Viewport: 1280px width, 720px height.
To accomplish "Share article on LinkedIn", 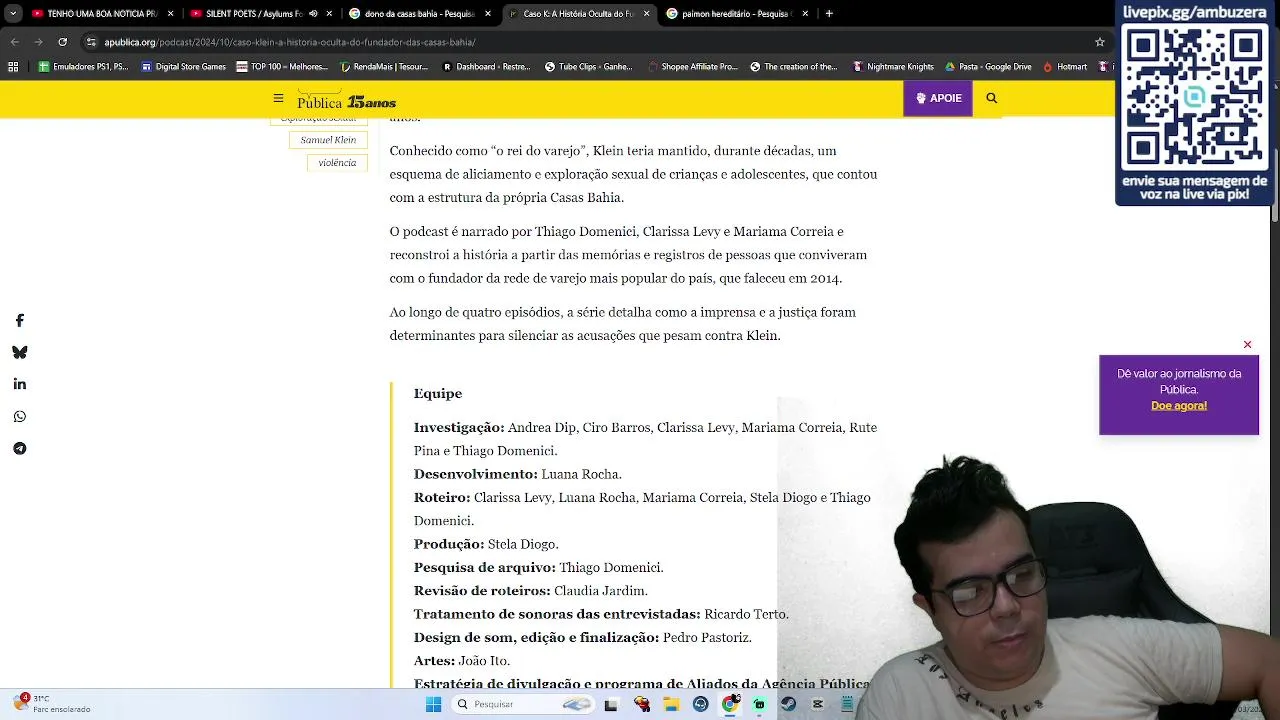I will coord(19,384).
